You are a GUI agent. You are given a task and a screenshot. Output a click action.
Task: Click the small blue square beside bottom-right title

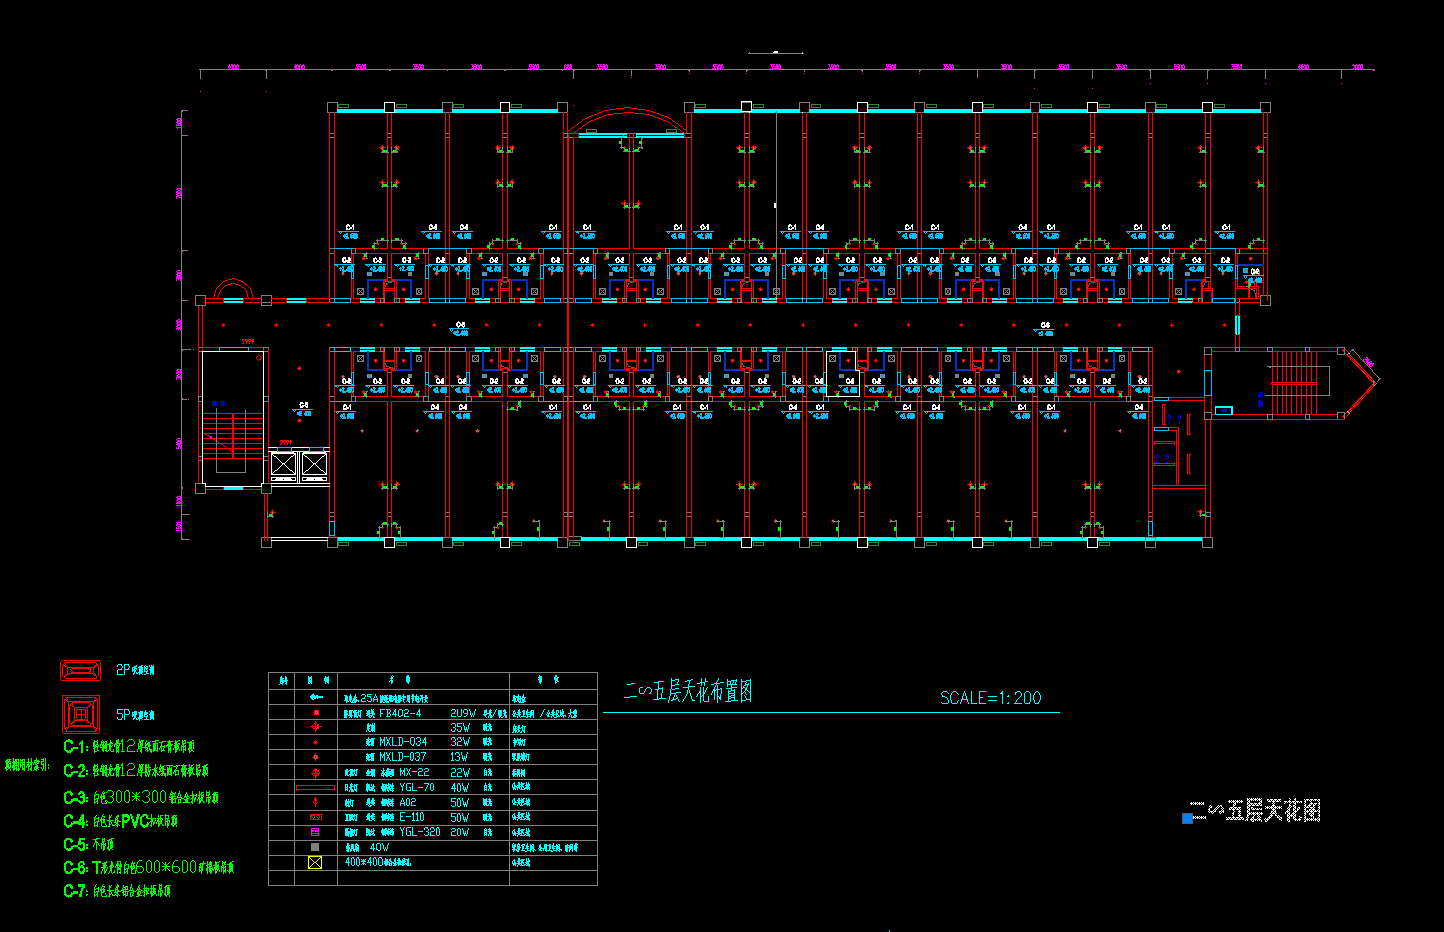coord(1187,818)
